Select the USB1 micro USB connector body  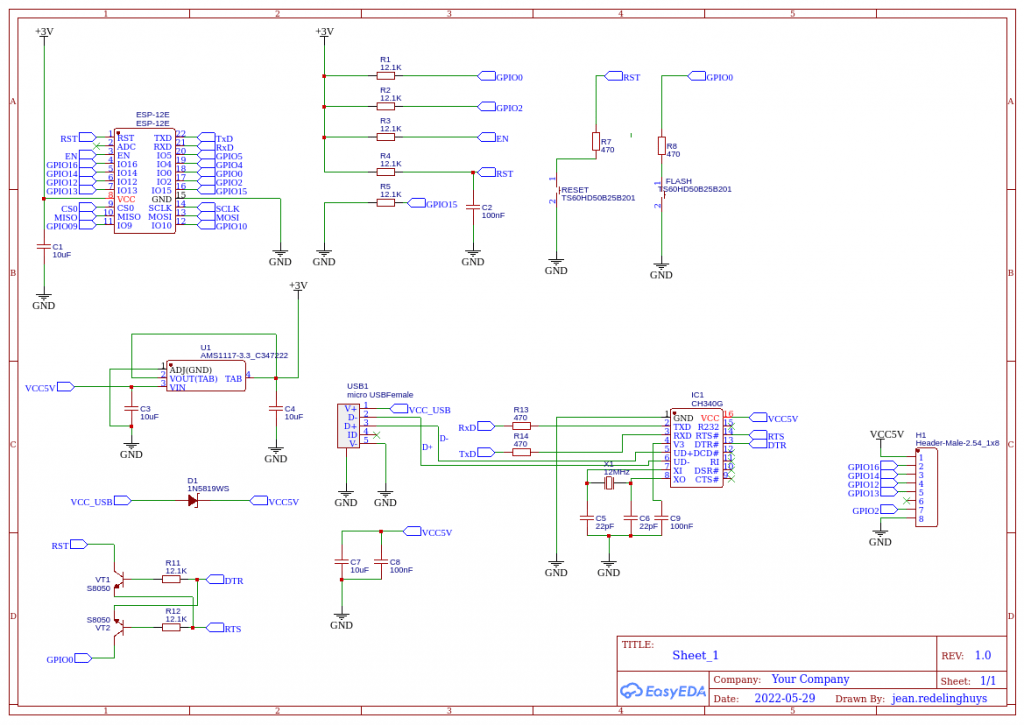click(348, 426)
